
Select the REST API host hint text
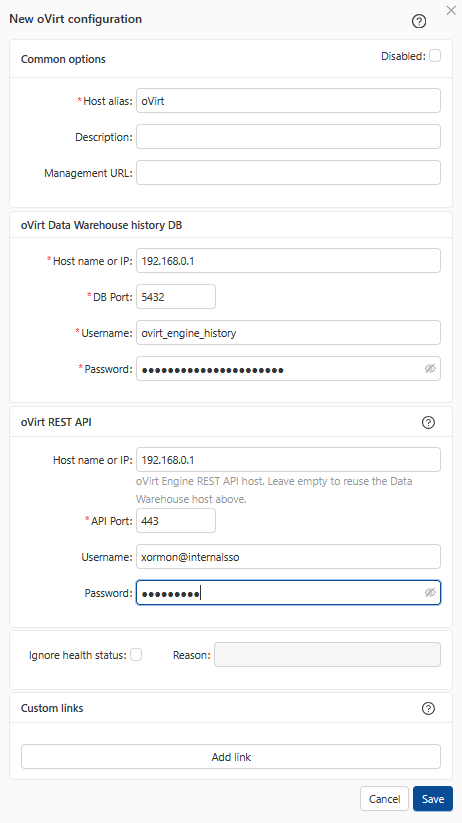274,490
